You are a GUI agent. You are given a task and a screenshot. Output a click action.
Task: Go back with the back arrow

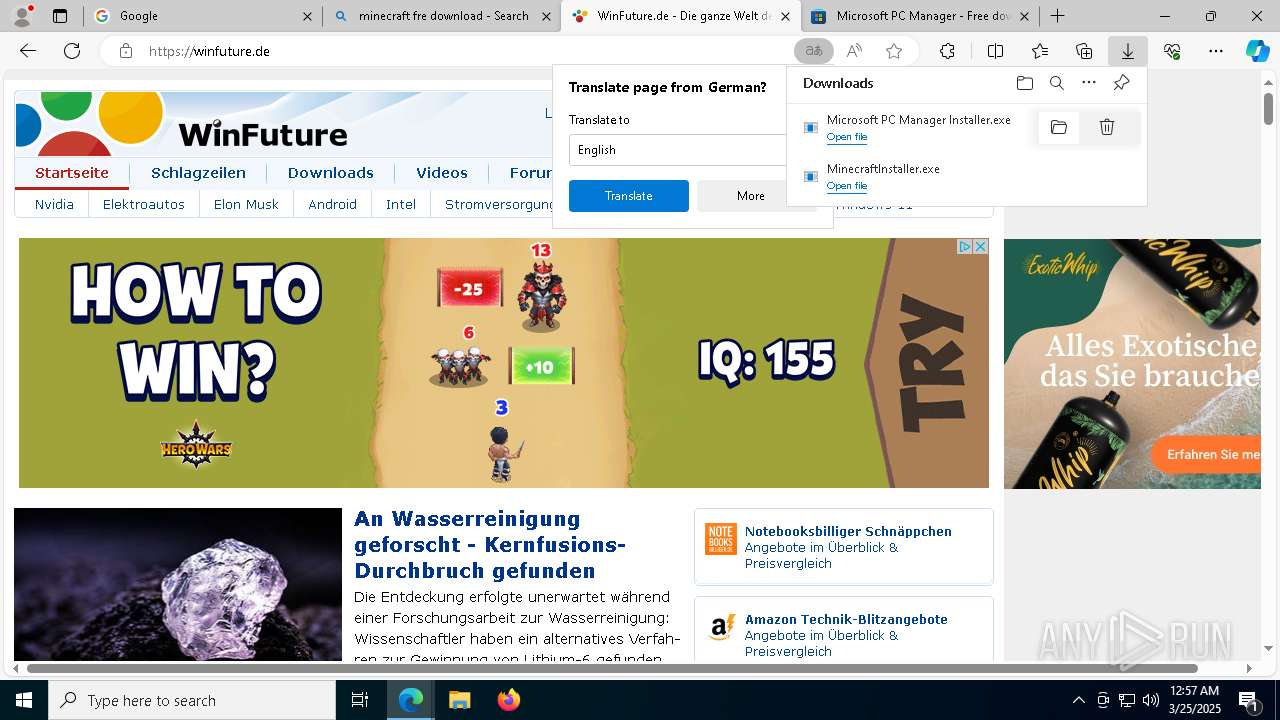(x=28, y=51)
